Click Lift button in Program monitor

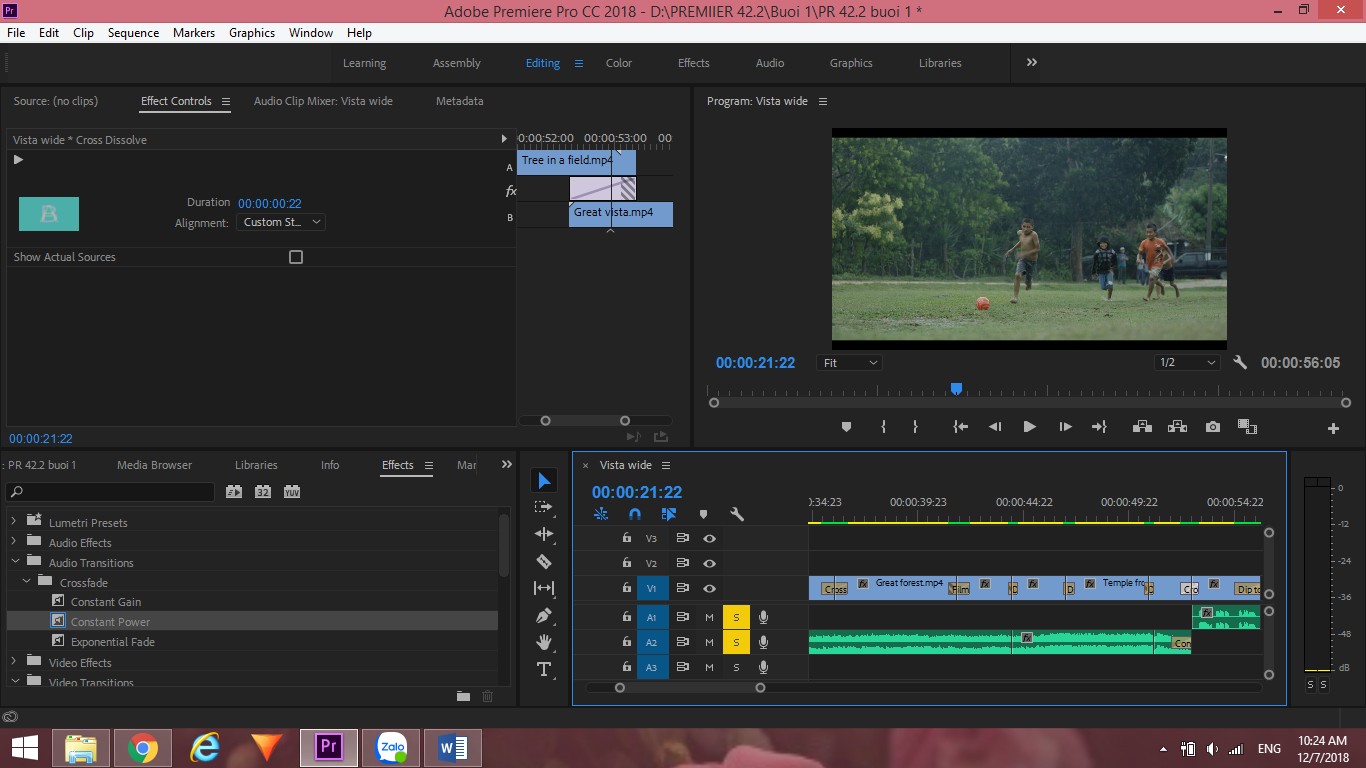1142,427
